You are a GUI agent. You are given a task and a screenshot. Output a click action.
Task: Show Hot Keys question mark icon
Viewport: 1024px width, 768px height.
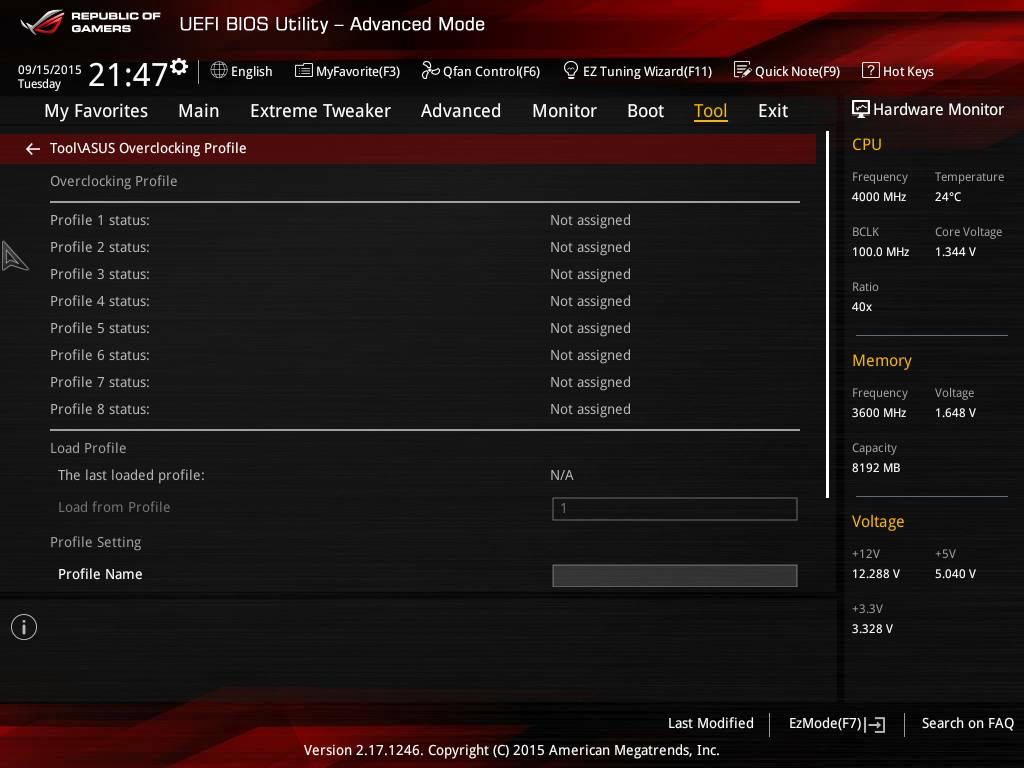[871, 70]
